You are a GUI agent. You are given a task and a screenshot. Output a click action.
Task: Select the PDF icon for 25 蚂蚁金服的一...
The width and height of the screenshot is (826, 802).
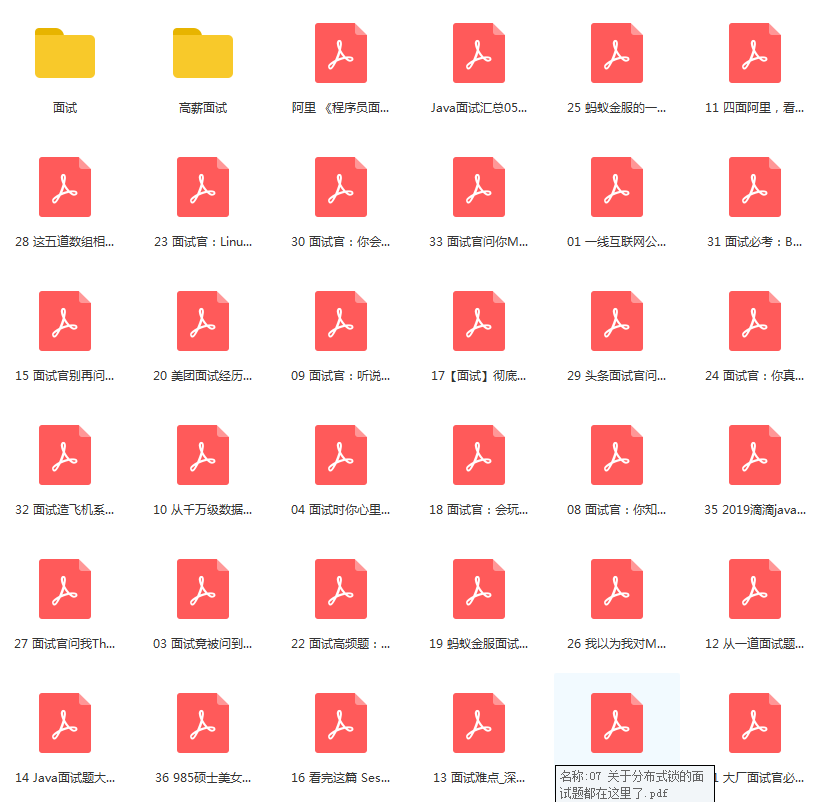pyautogui.click(x=617, y=53)
